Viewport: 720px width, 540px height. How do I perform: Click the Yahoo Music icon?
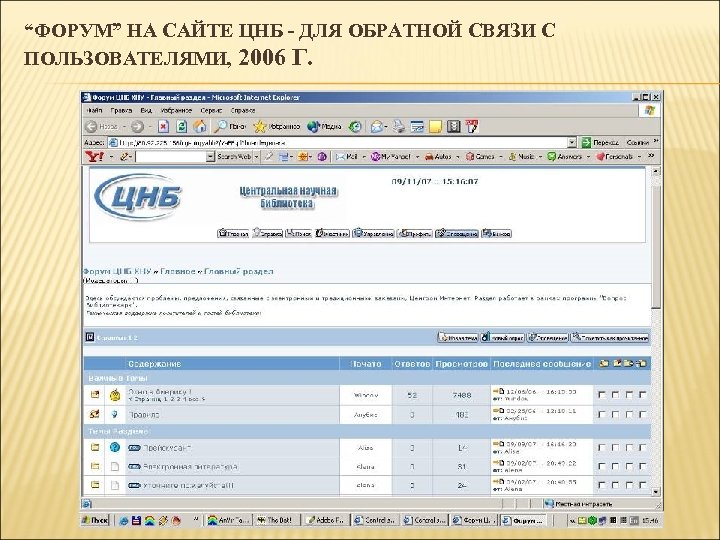tap(512, 157)
